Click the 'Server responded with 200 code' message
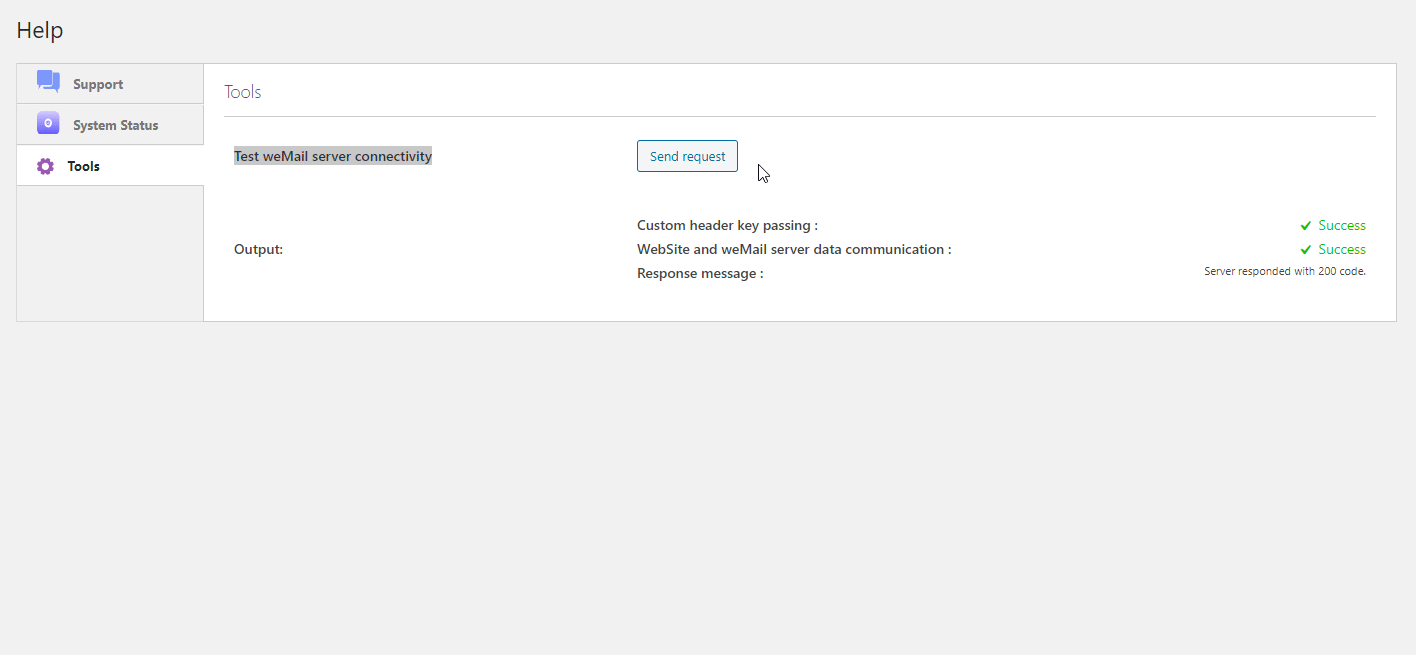This screenshot has height=655, width=1416. pos(1284,272)
